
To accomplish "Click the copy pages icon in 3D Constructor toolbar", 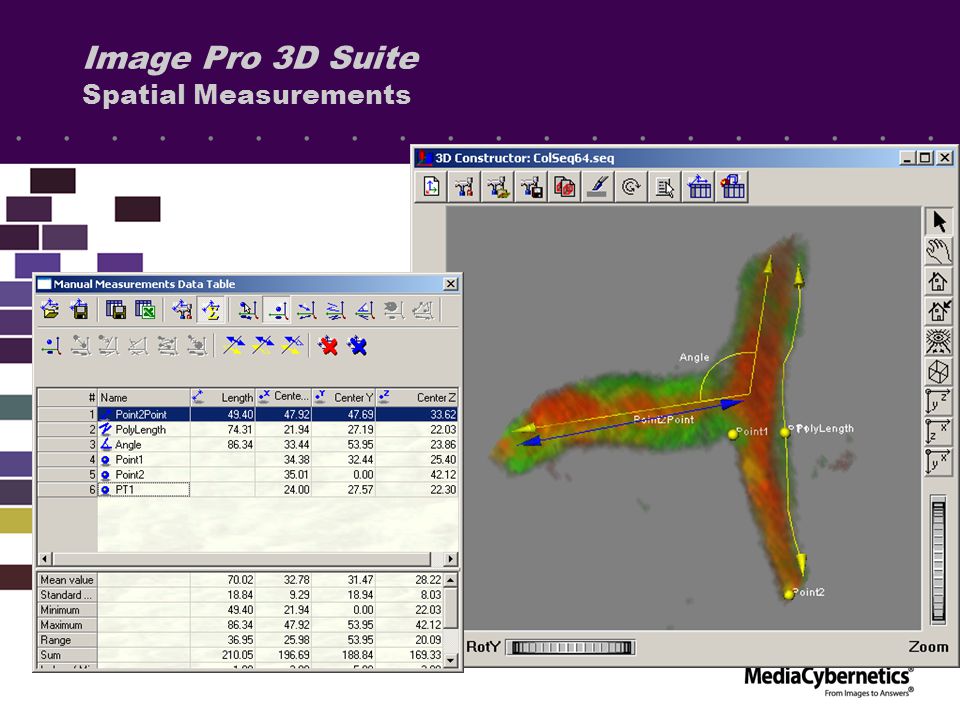I will 564,187.
